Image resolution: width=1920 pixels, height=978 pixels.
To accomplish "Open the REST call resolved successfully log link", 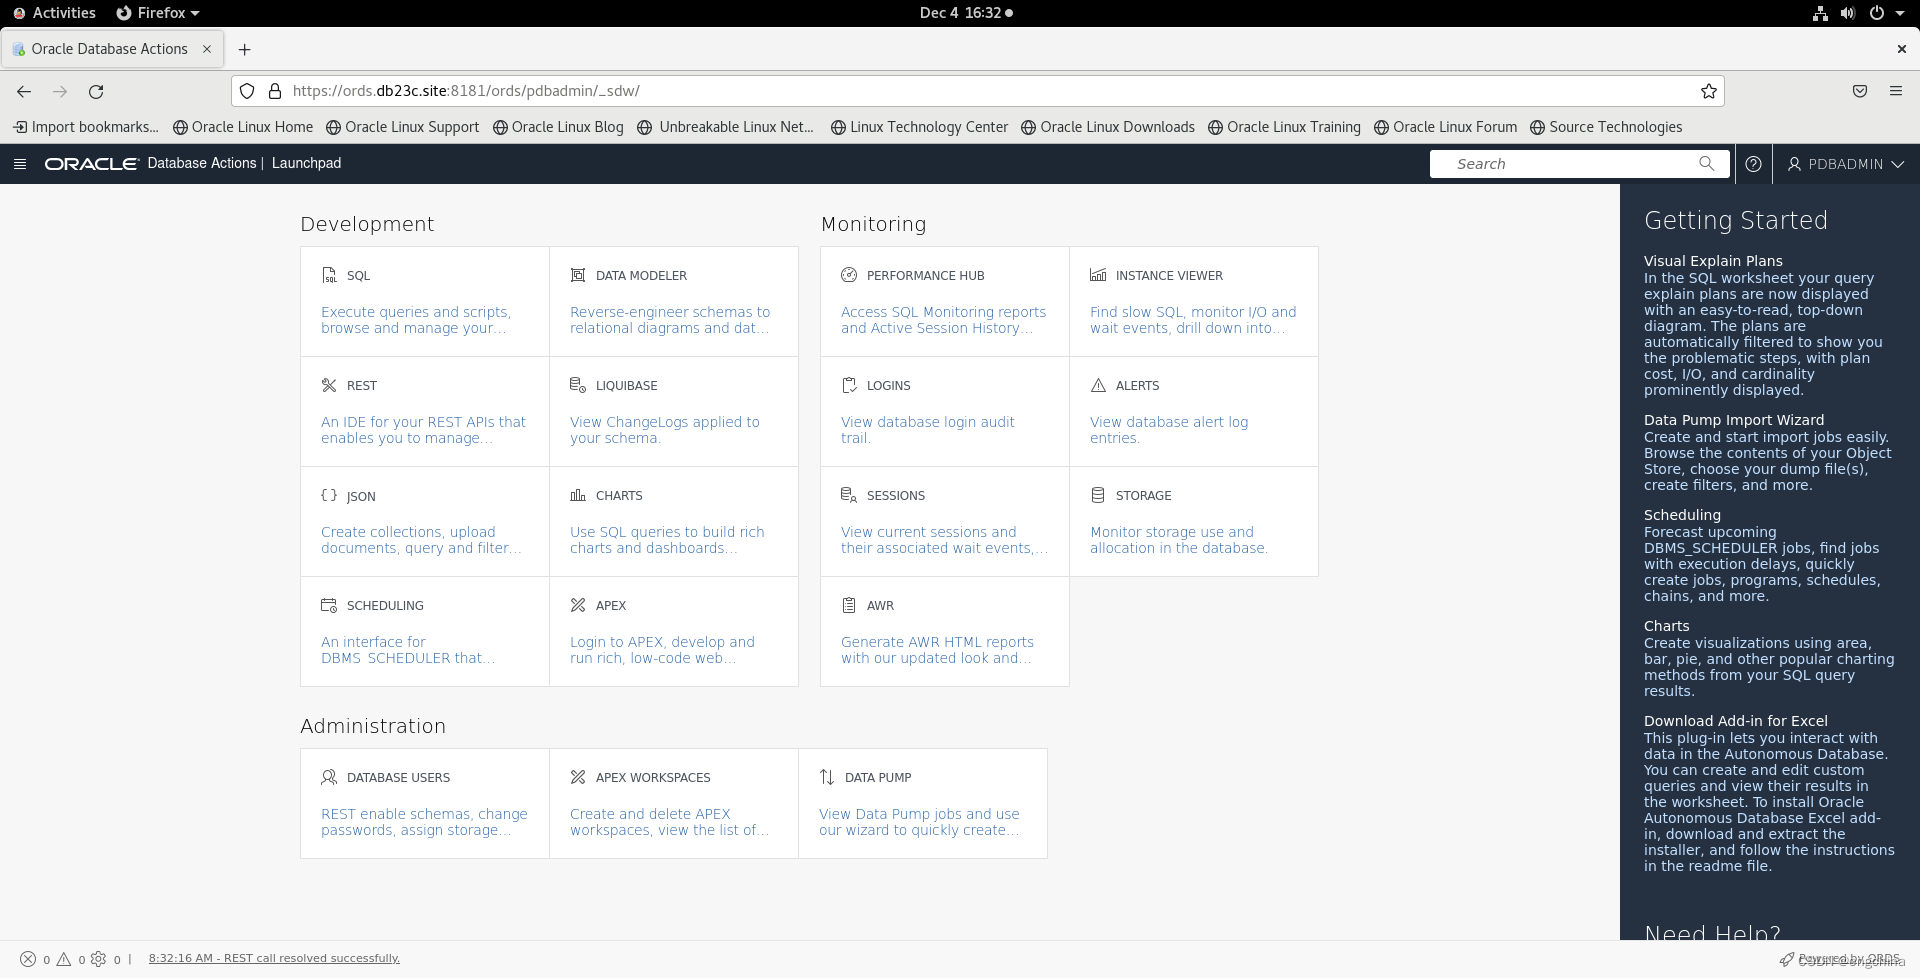I will 273,957.
